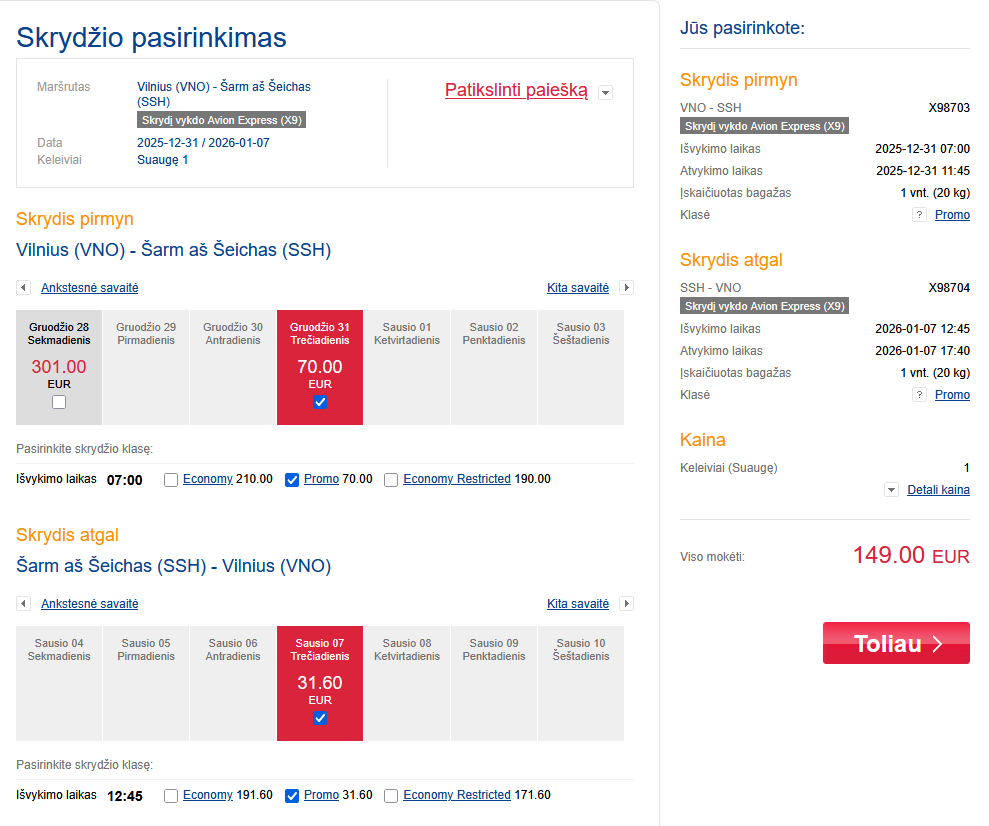Click outbound Economy Restricted class link

pyautogui.click(x=457, y=479)
